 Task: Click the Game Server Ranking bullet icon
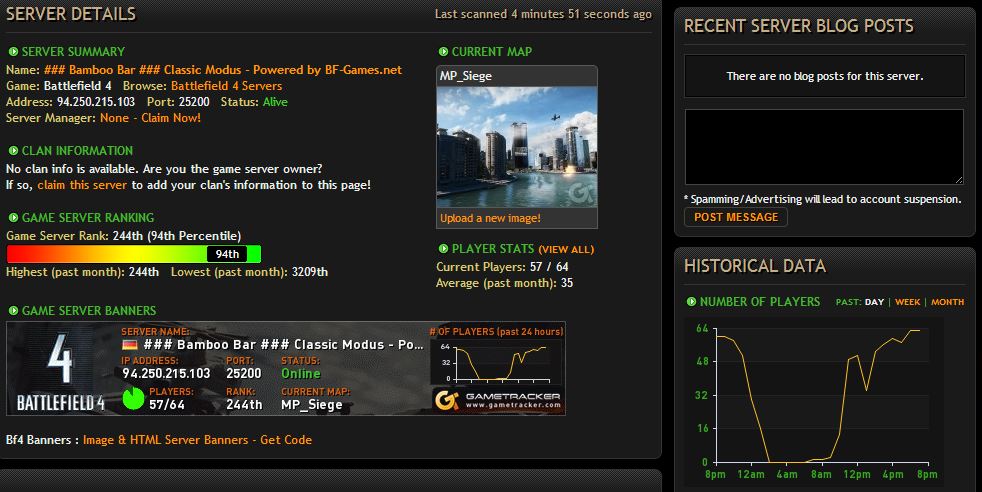[x=13, y=218]
